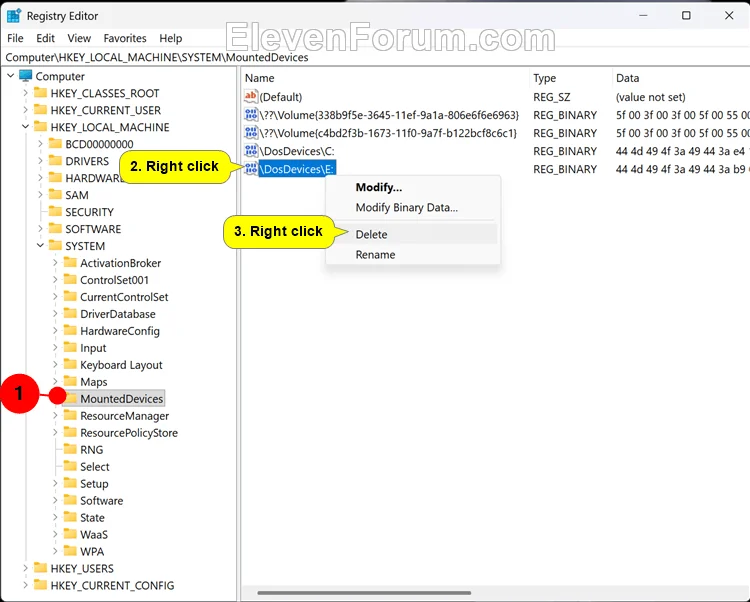The image size is (750, 602).
Task: Expand the ControlSet001 chevron
Action: (x=55, y=280)
